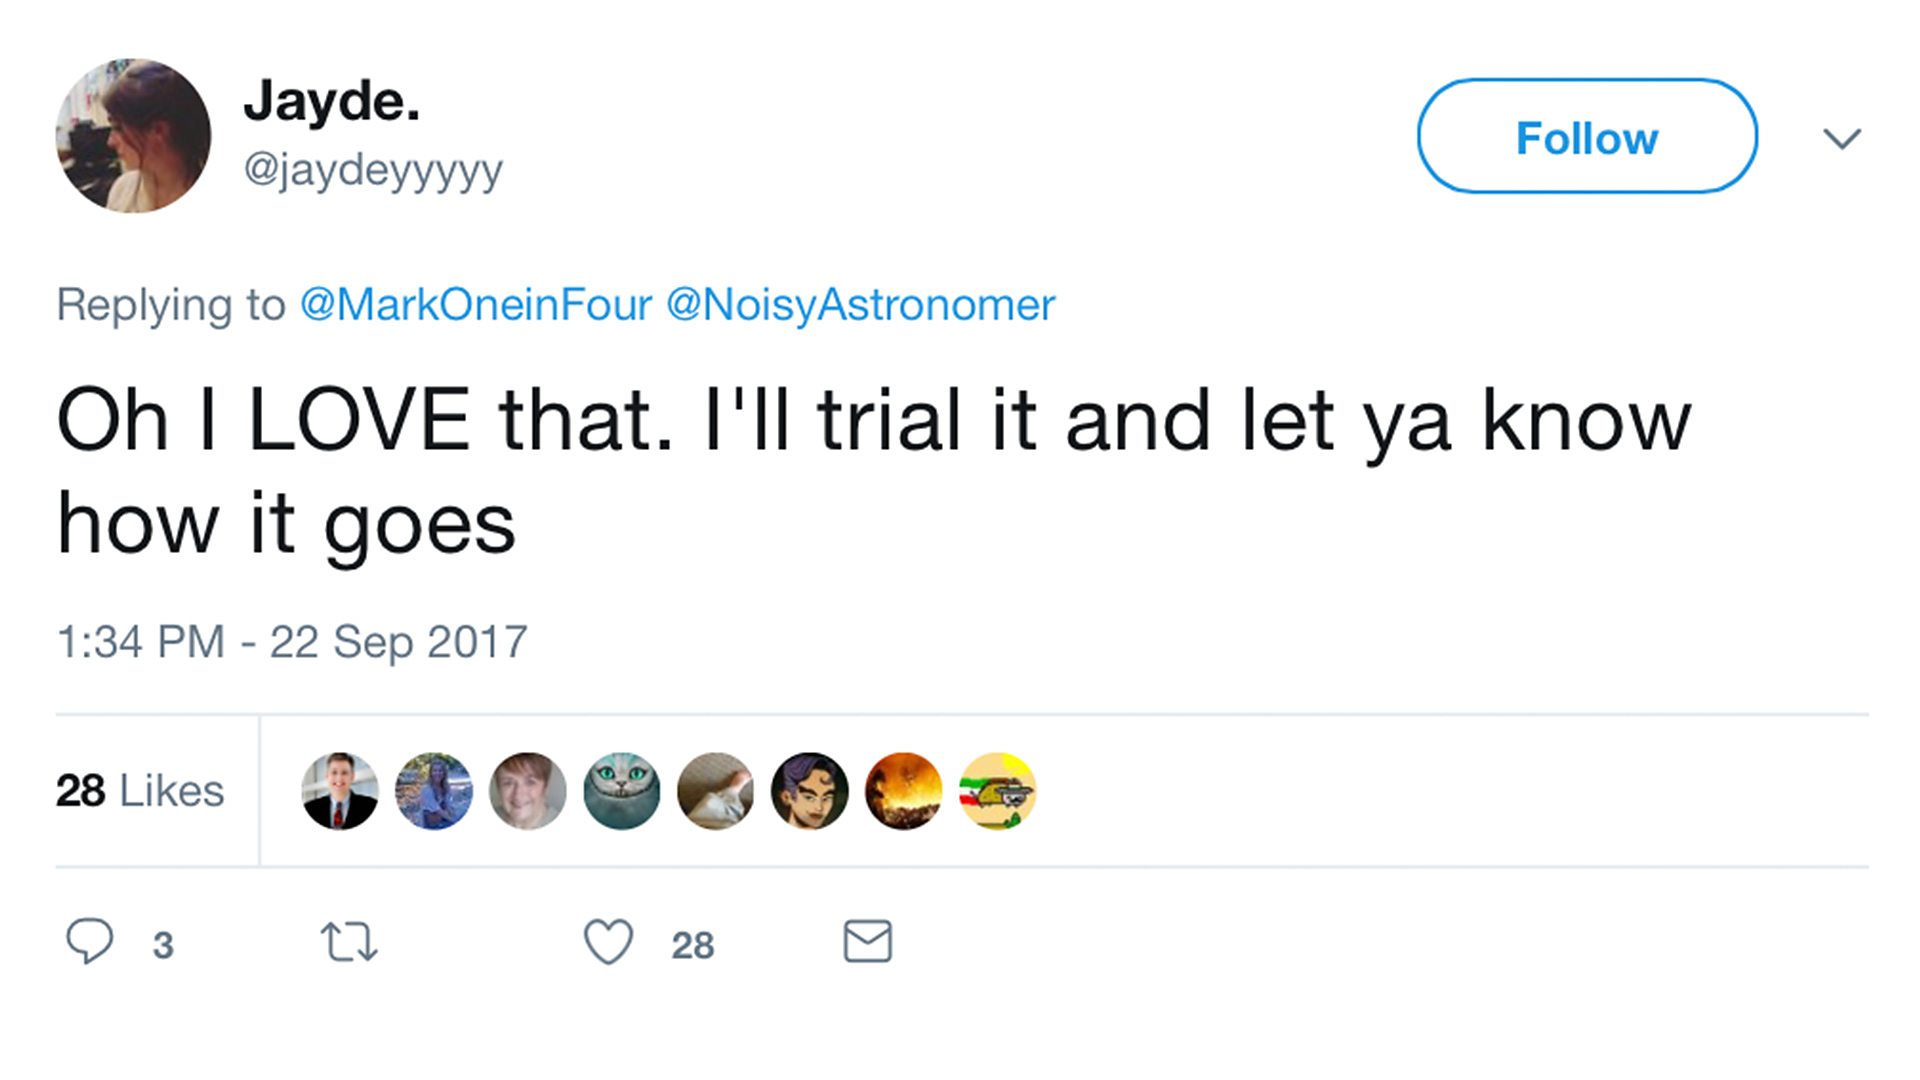Viewport: 1920px width, 1080px height.
Task: Open the @NoisyAstronomer profile link
Action: click(860, 305)
